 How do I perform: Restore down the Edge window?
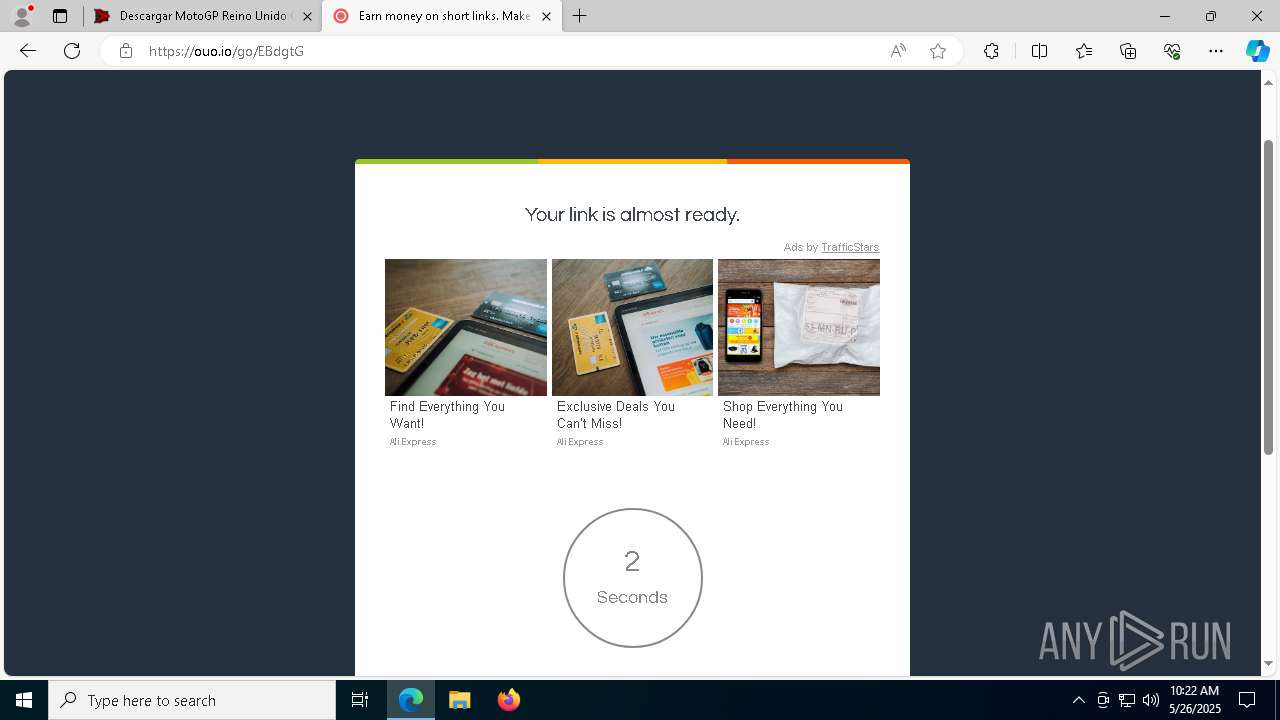[x=1210, y=16]
